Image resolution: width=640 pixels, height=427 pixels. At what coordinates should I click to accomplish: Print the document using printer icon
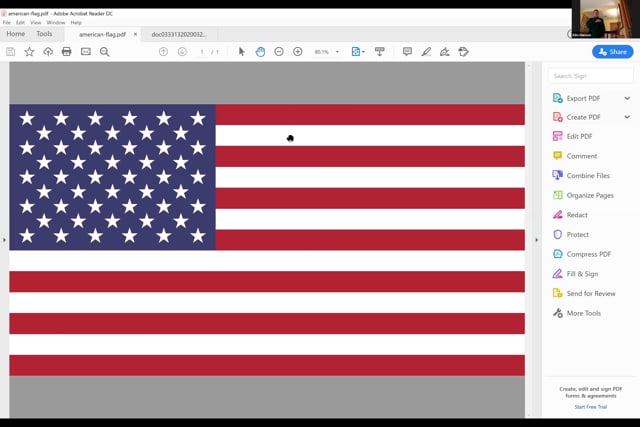pos(67,52)
